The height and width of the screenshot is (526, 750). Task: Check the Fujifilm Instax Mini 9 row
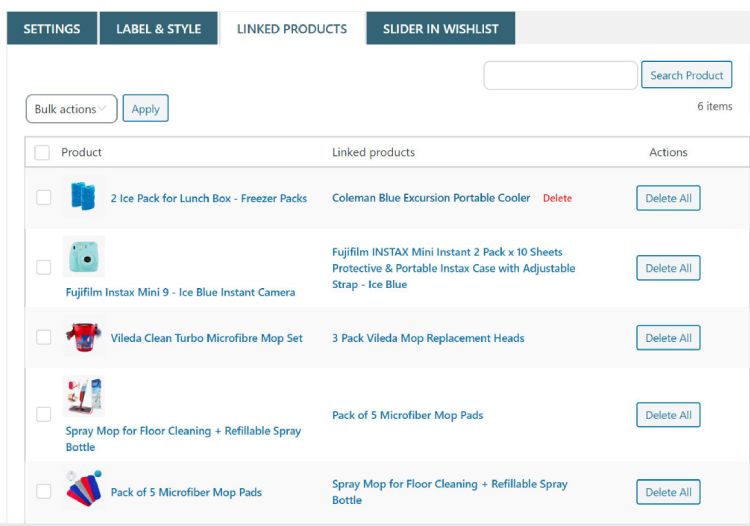(44, 267)
